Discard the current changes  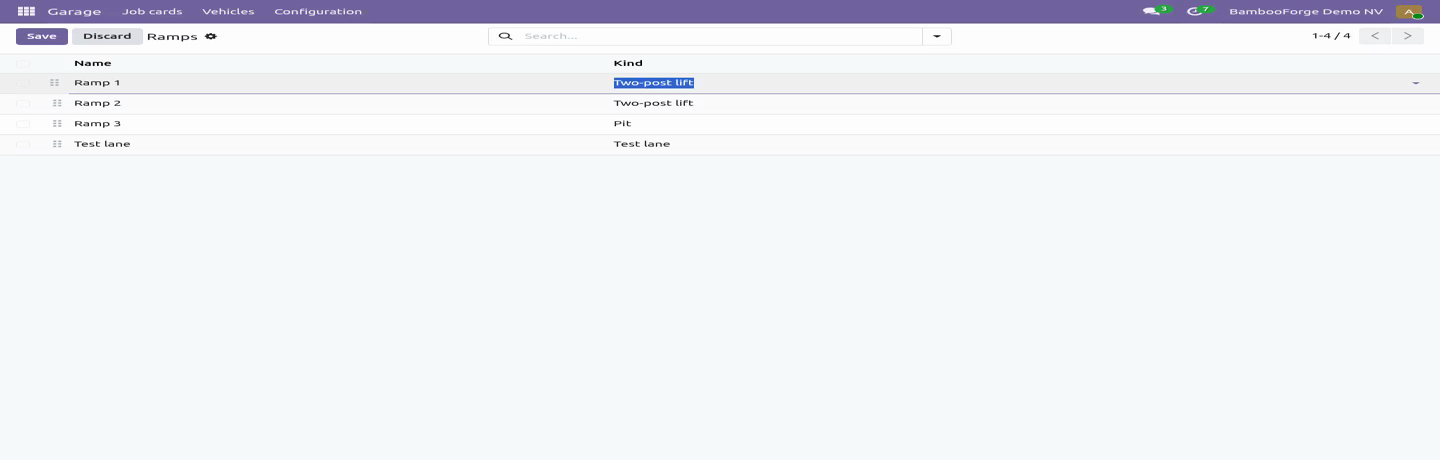point(107,36)
